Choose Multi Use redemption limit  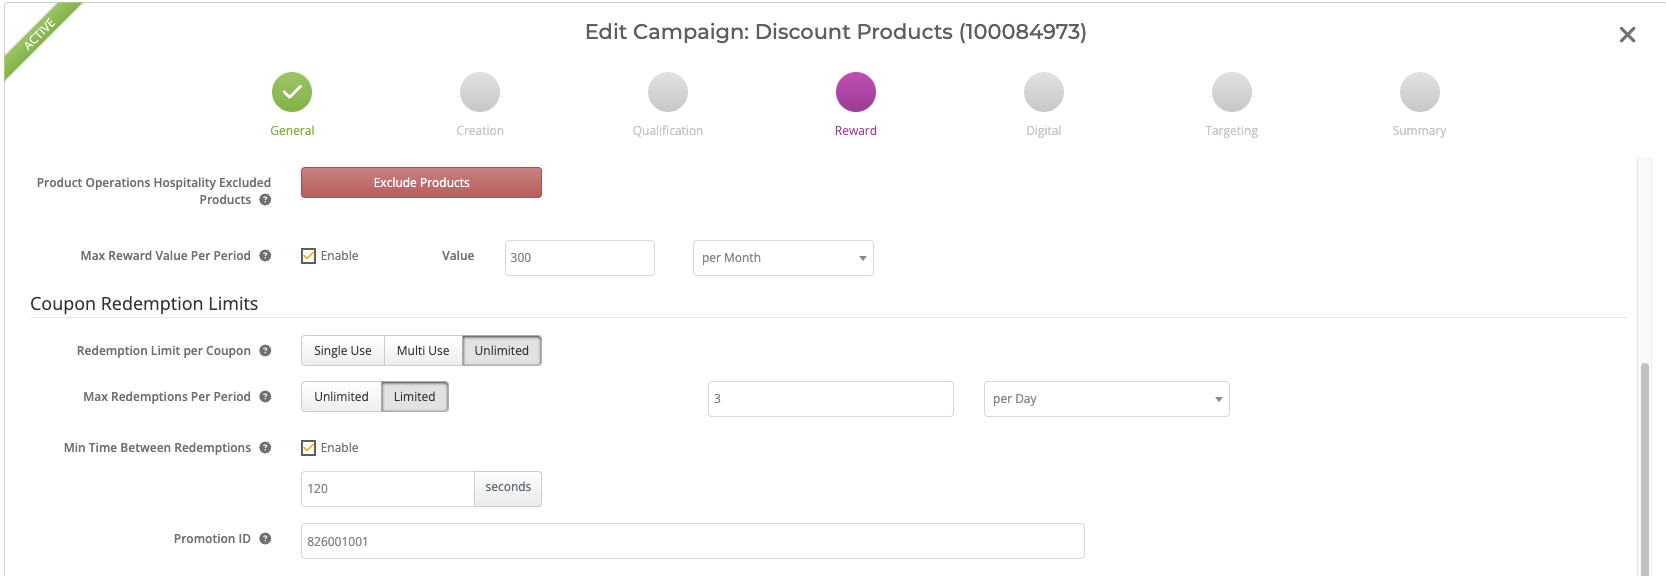pyautogui.click(x=423, y=351)
